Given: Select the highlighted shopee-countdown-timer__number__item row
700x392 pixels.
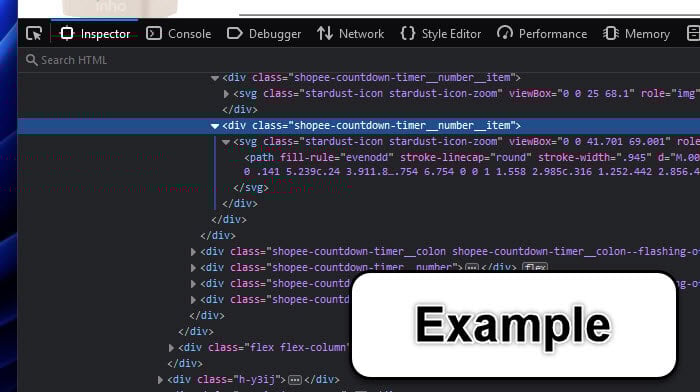Looking at the screenshot, I should point(359,126).
